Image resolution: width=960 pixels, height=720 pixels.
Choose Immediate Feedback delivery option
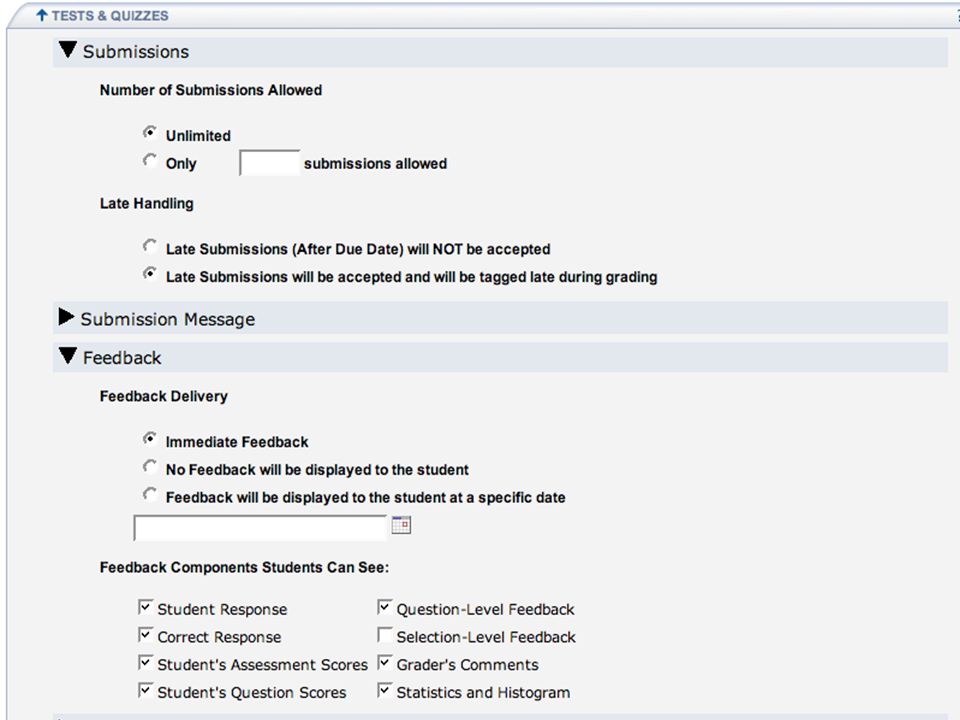(149, 439)
